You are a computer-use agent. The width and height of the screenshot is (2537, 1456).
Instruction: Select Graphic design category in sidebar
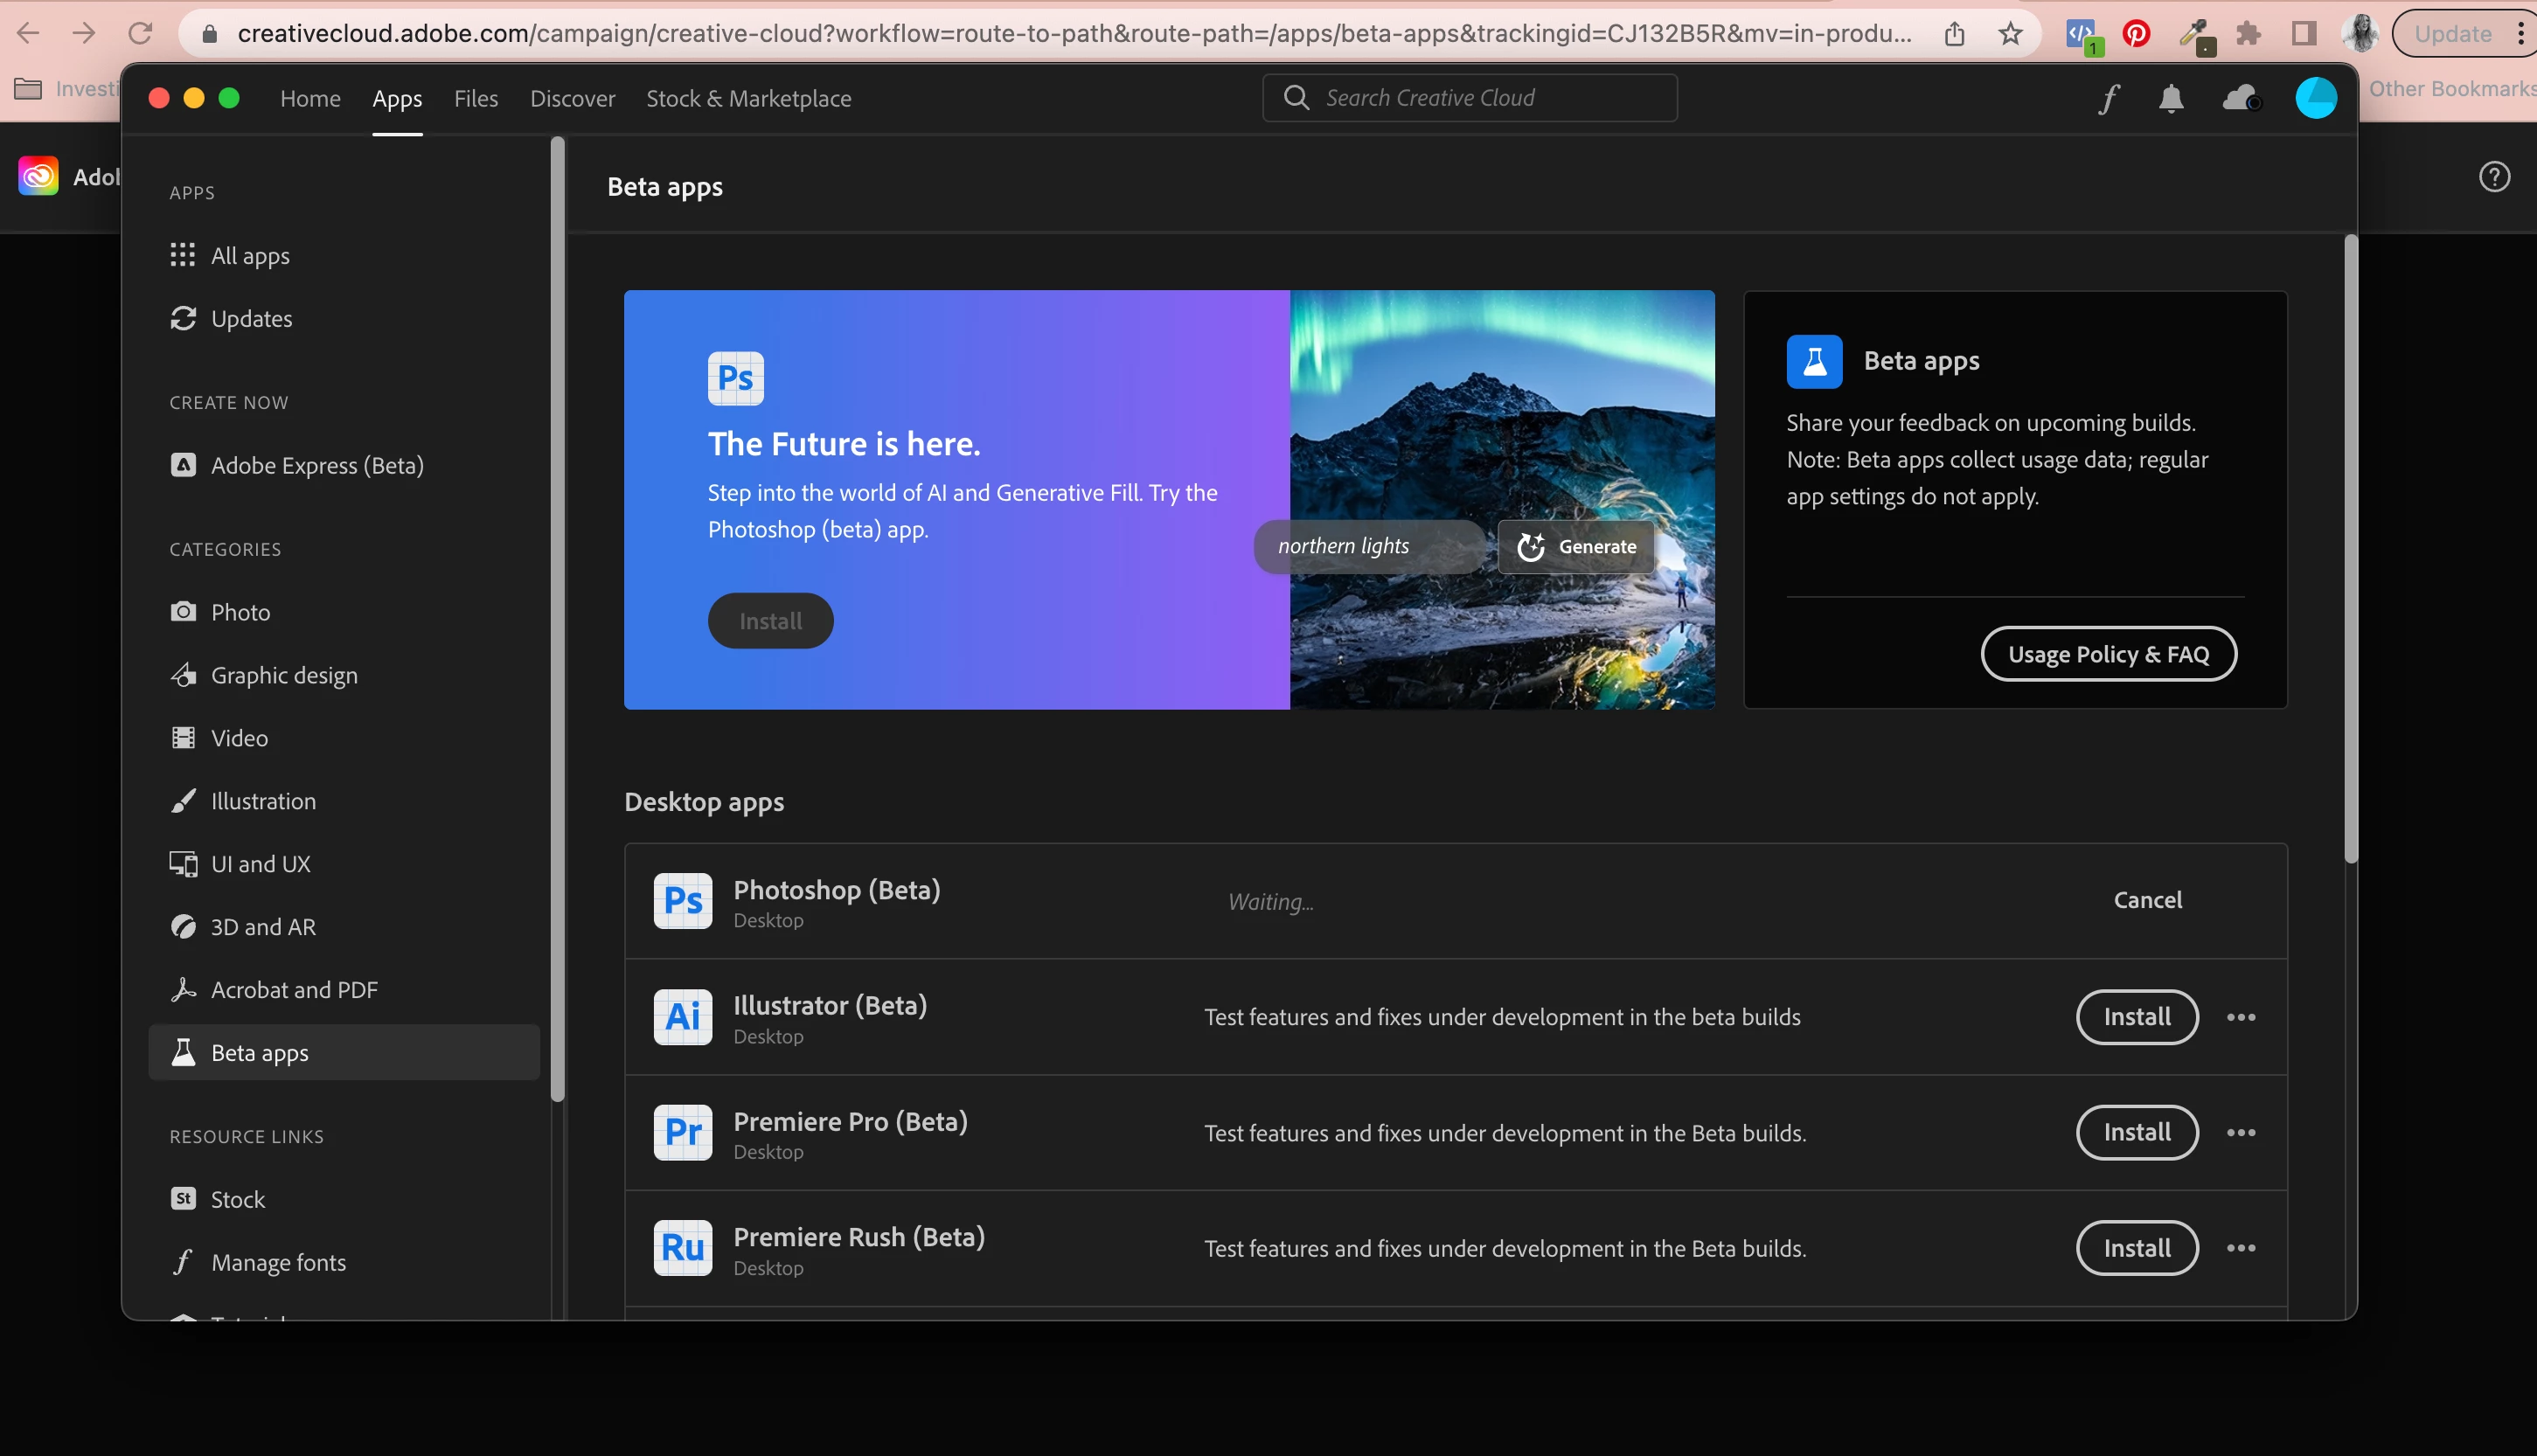pyautogui.click(x=284, y=675)
